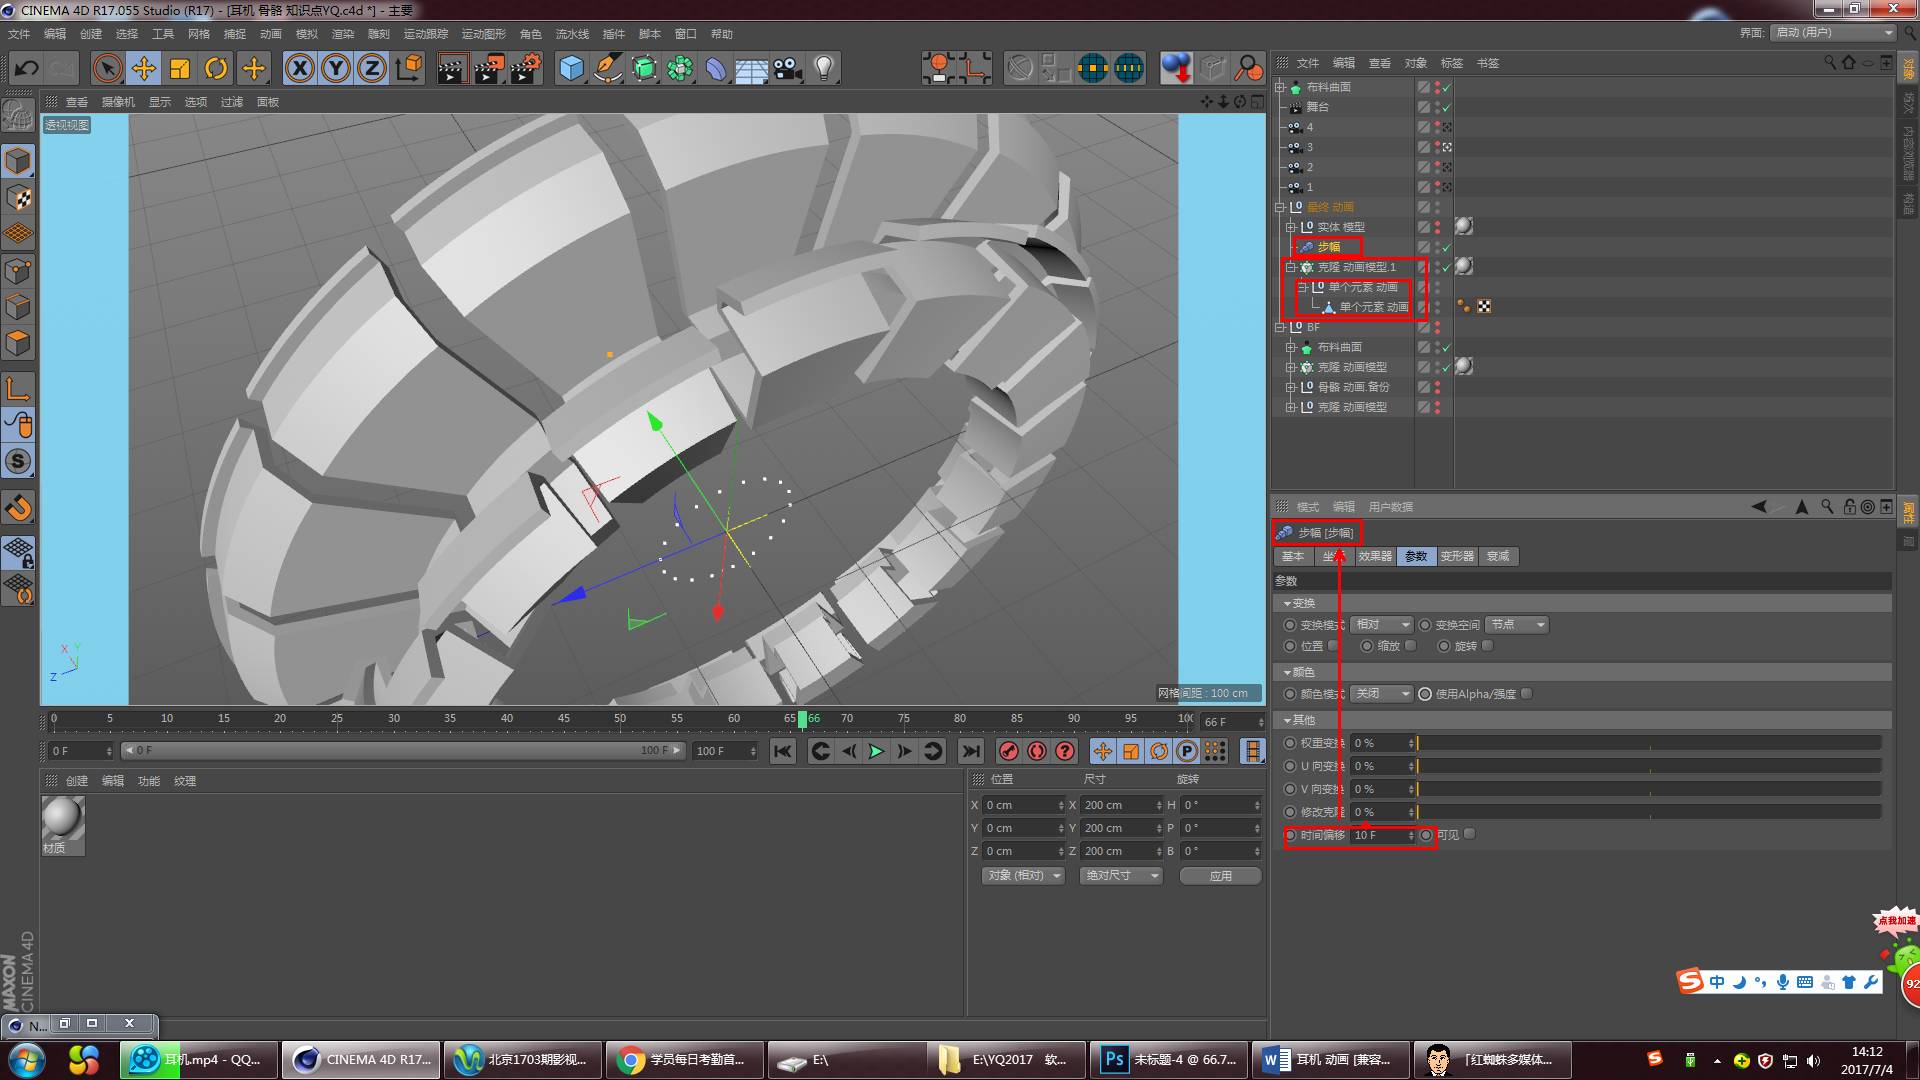Open Edit Render Settings icon
Viewport: 1920px width, 1080px height.
pos(525,68)
